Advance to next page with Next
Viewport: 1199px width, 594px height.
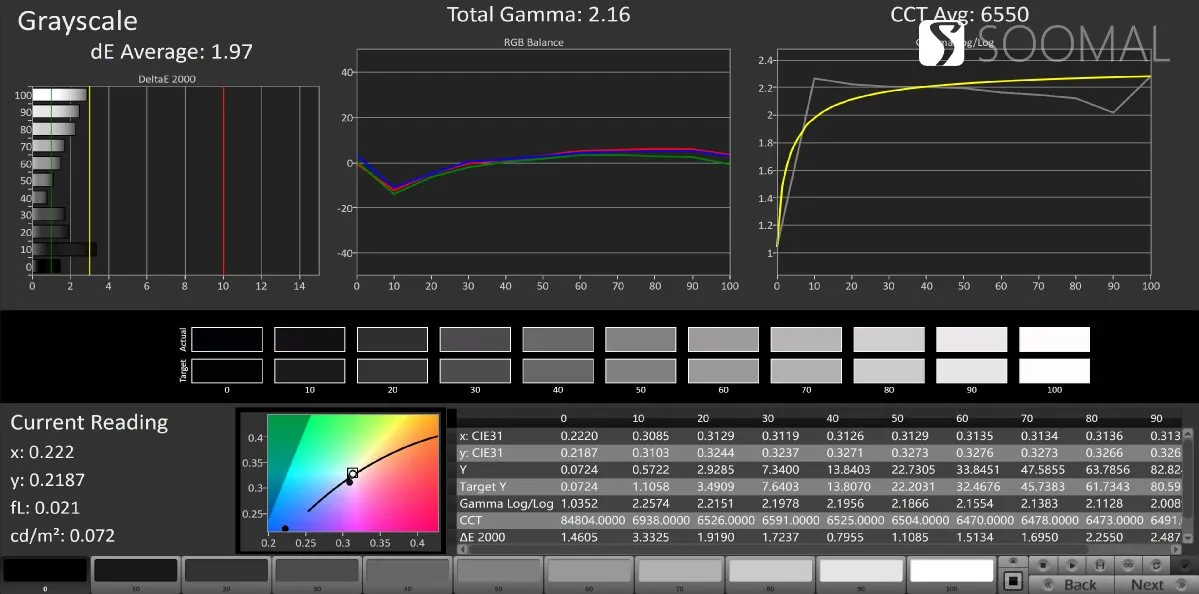click(x=1157, y=585)
